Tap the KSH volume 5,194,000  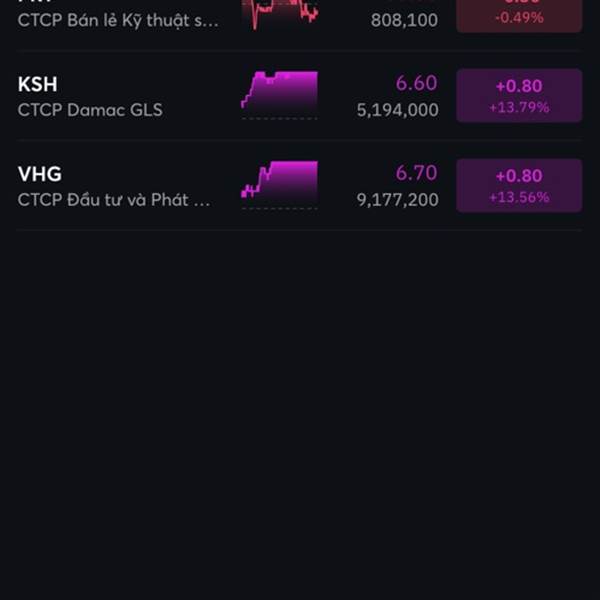(397, 110)
